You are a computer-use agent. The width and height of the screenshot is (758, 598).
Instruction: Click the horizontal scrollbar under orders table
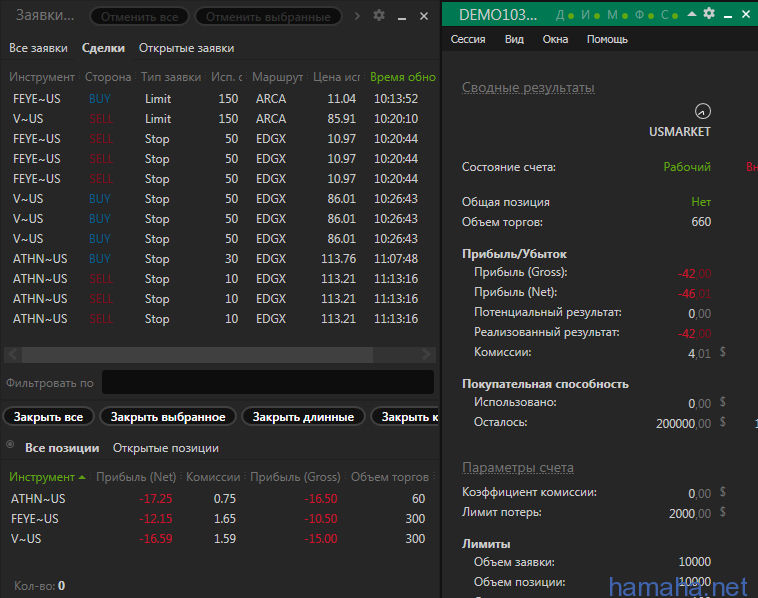200,355
